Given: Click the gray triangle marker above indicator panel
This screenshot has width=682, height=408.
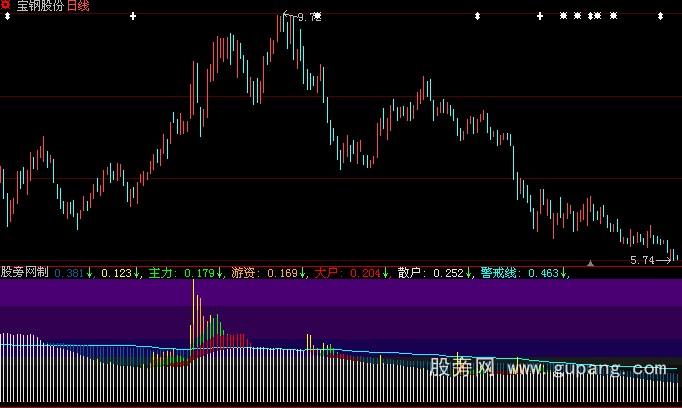Looking at the screenshot, I should tap(590, 263).
